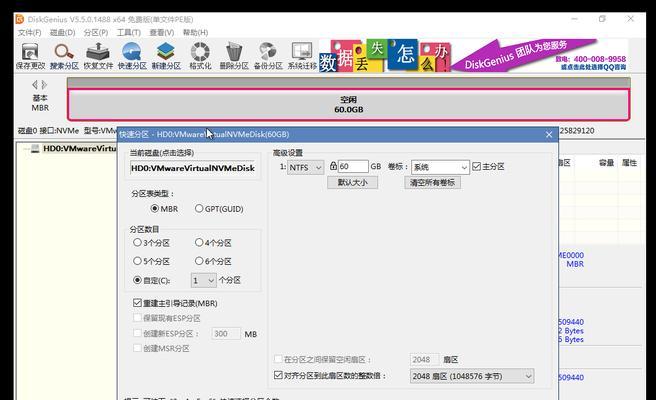Click the System Migration (系统迁移) icon
The width and height of the screenshot is (656, 400).
pos(302,56)
